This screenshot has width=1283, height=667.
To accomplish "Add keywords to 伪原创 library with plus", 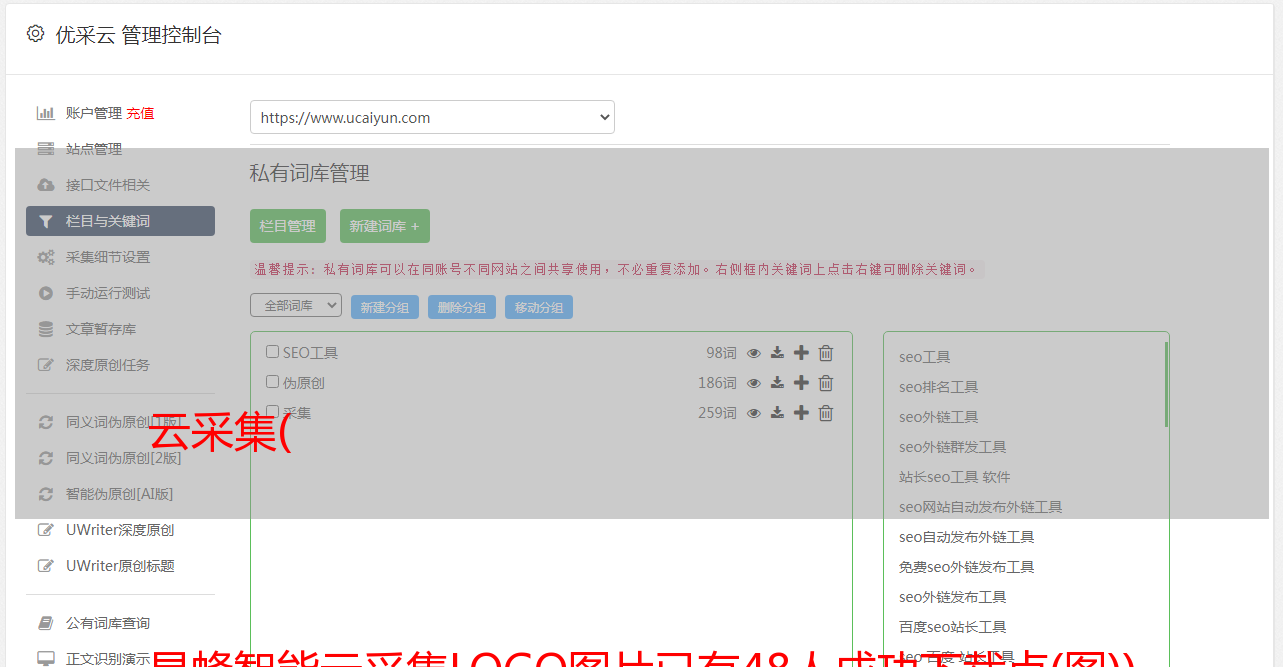I will [x=801, y=383].
